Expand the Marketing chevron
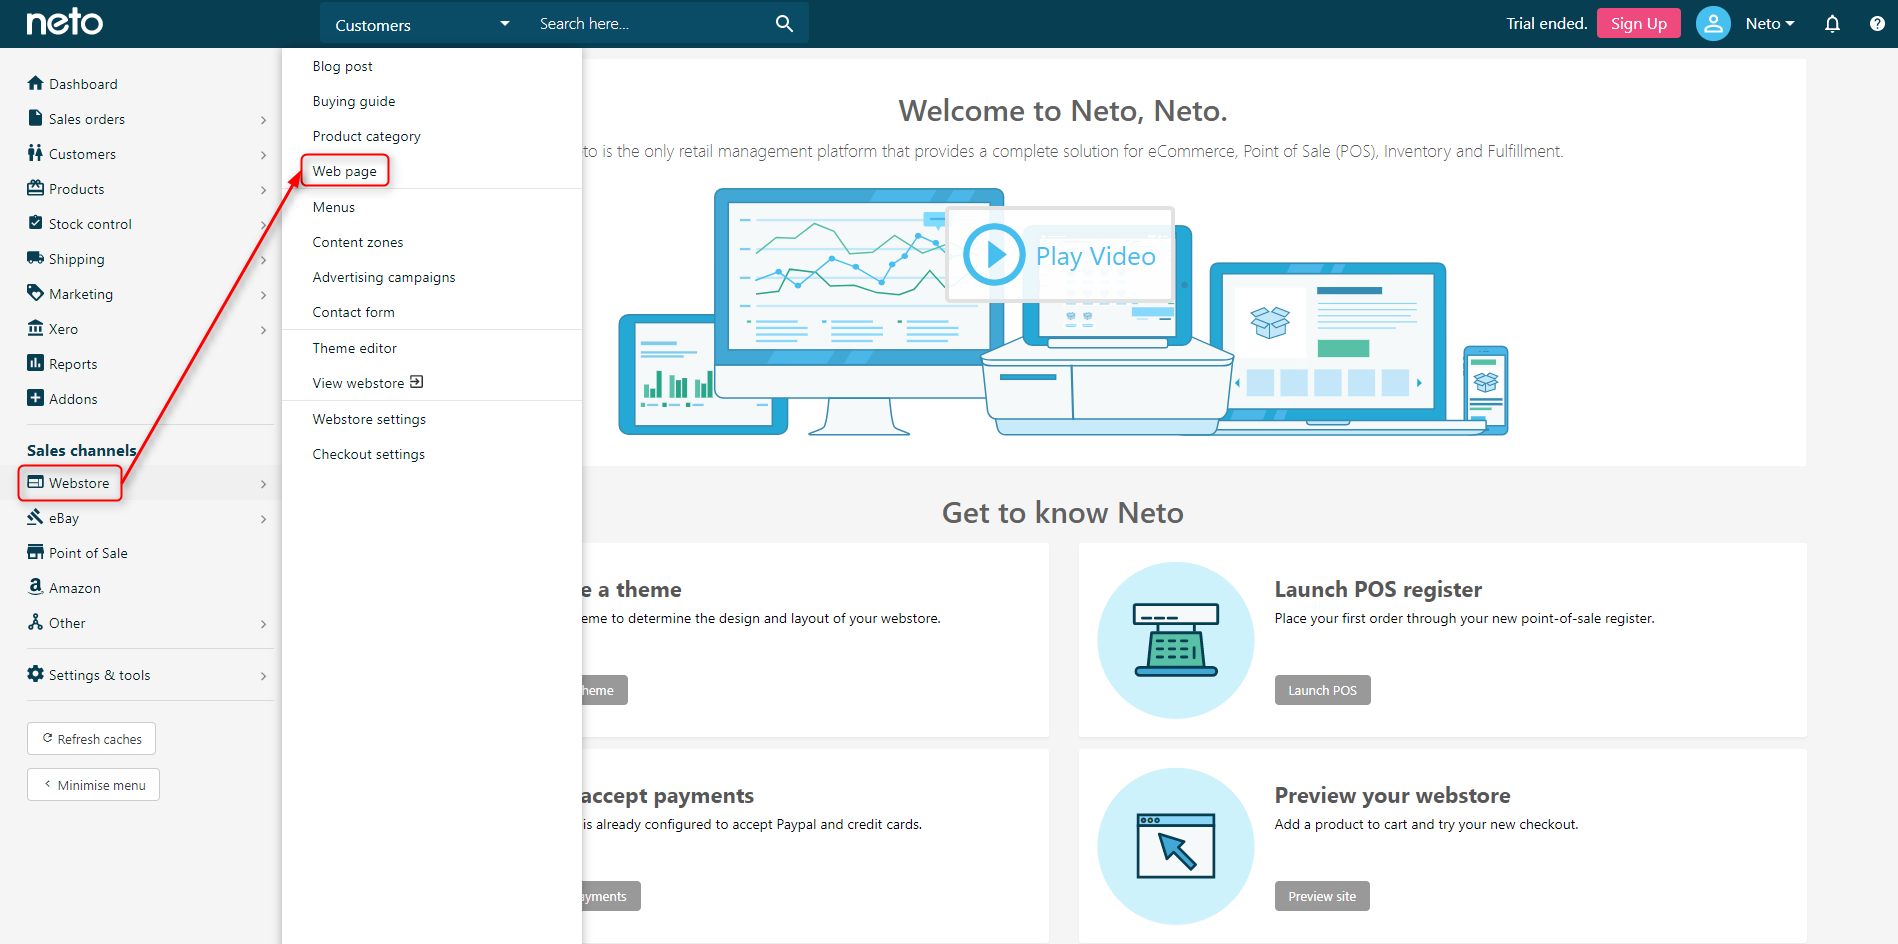1898x944 pixels. [263, 295]
